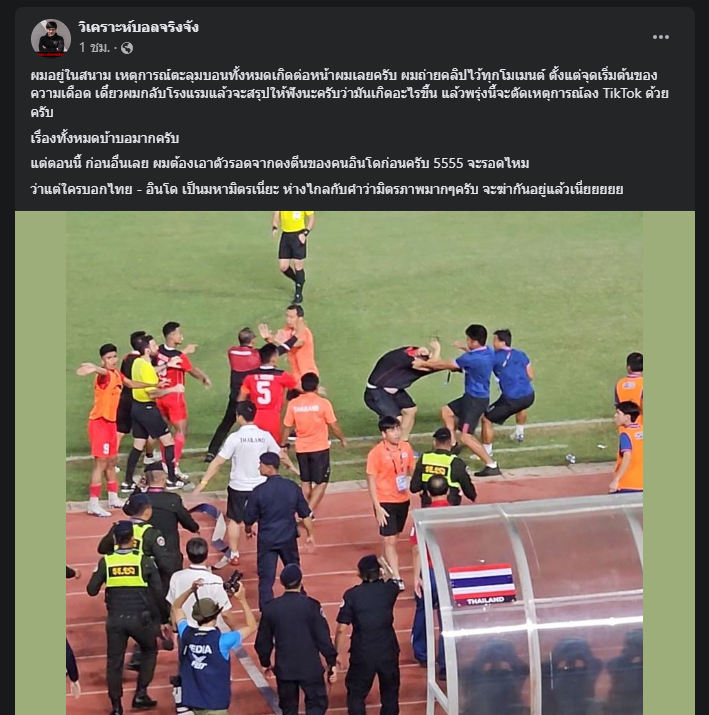
Task: Open the post options three-dot menu
Action: pyautogui.click(x=660, y=37)
